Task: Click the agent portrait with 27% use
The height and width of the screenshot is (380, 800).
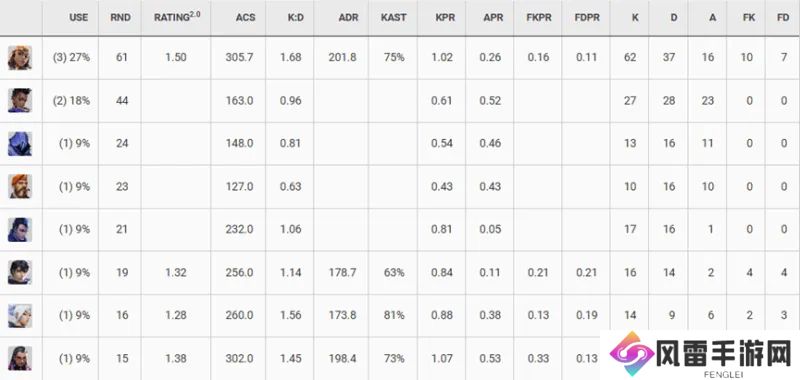Action: pyautogui.click(x=20, y=58)
